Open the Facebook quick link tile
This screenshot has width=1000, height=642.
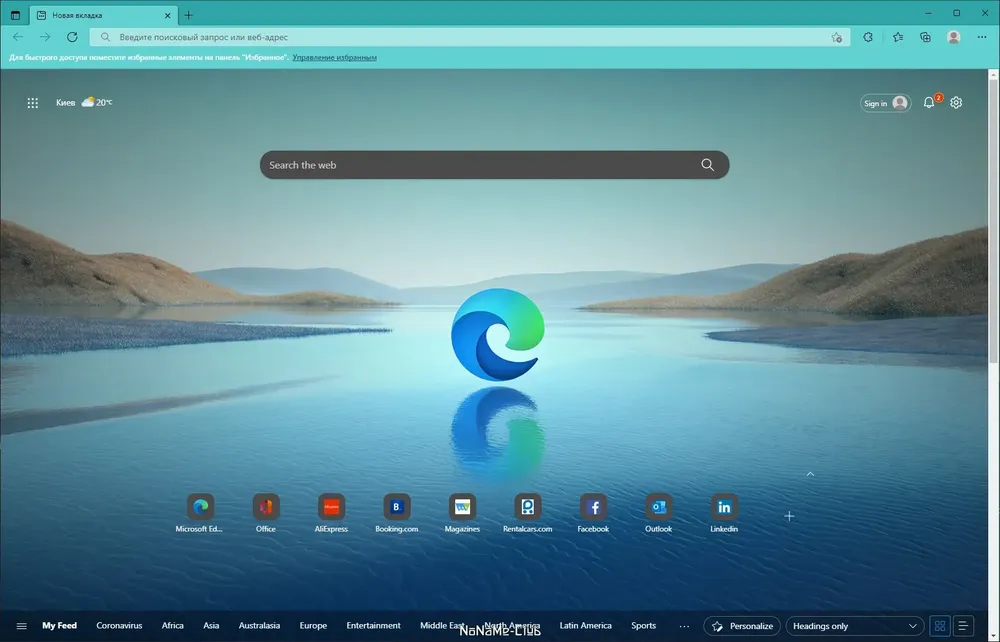coord(593,513)
